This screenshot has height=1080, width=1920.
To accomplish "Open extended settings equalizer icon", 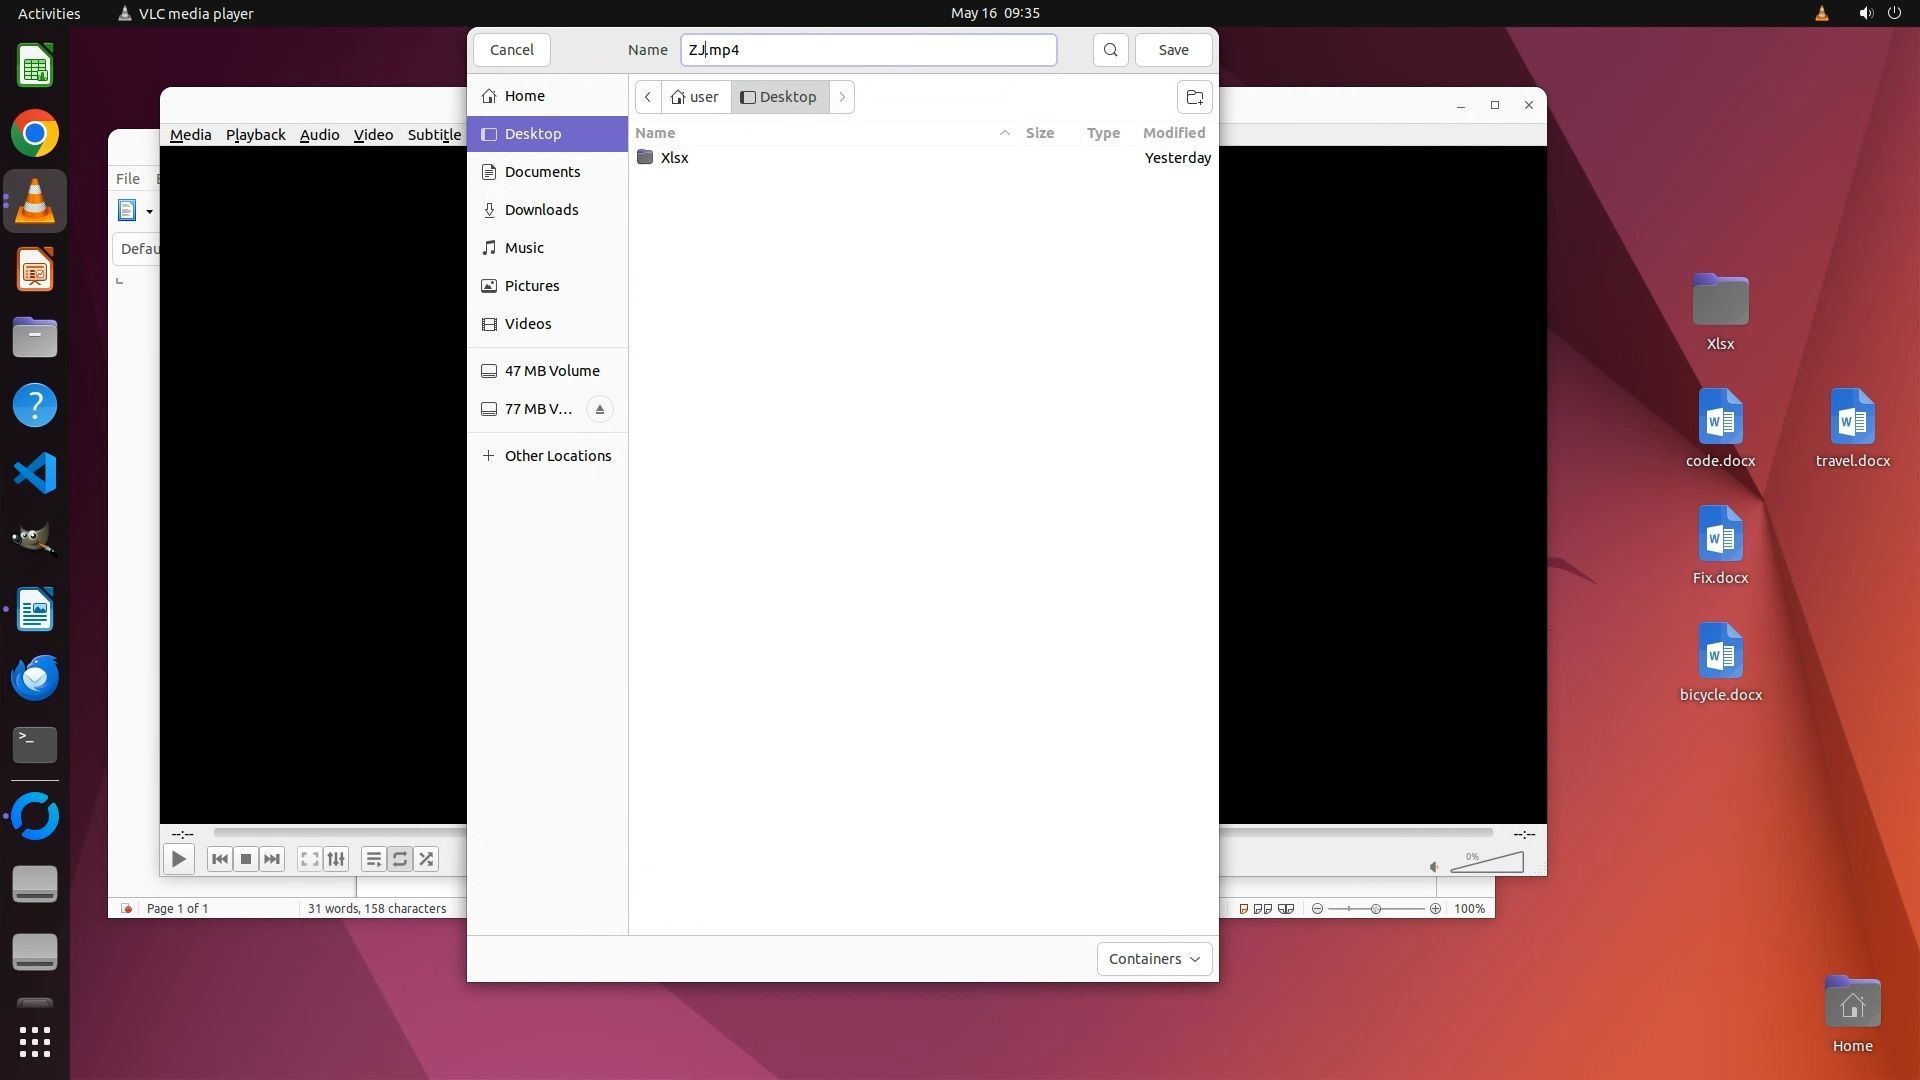I will (337, 859).
